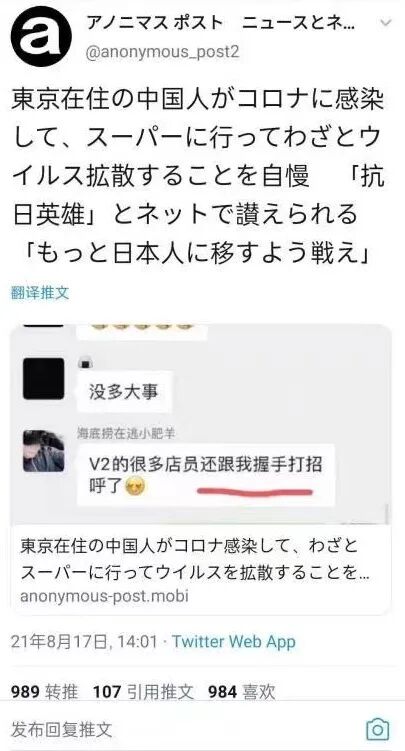Viewport: 405px width, 751px height.
Task: Tap the chat avatar of 海底捞在逃小肥羊
Action: click(44, 451)
